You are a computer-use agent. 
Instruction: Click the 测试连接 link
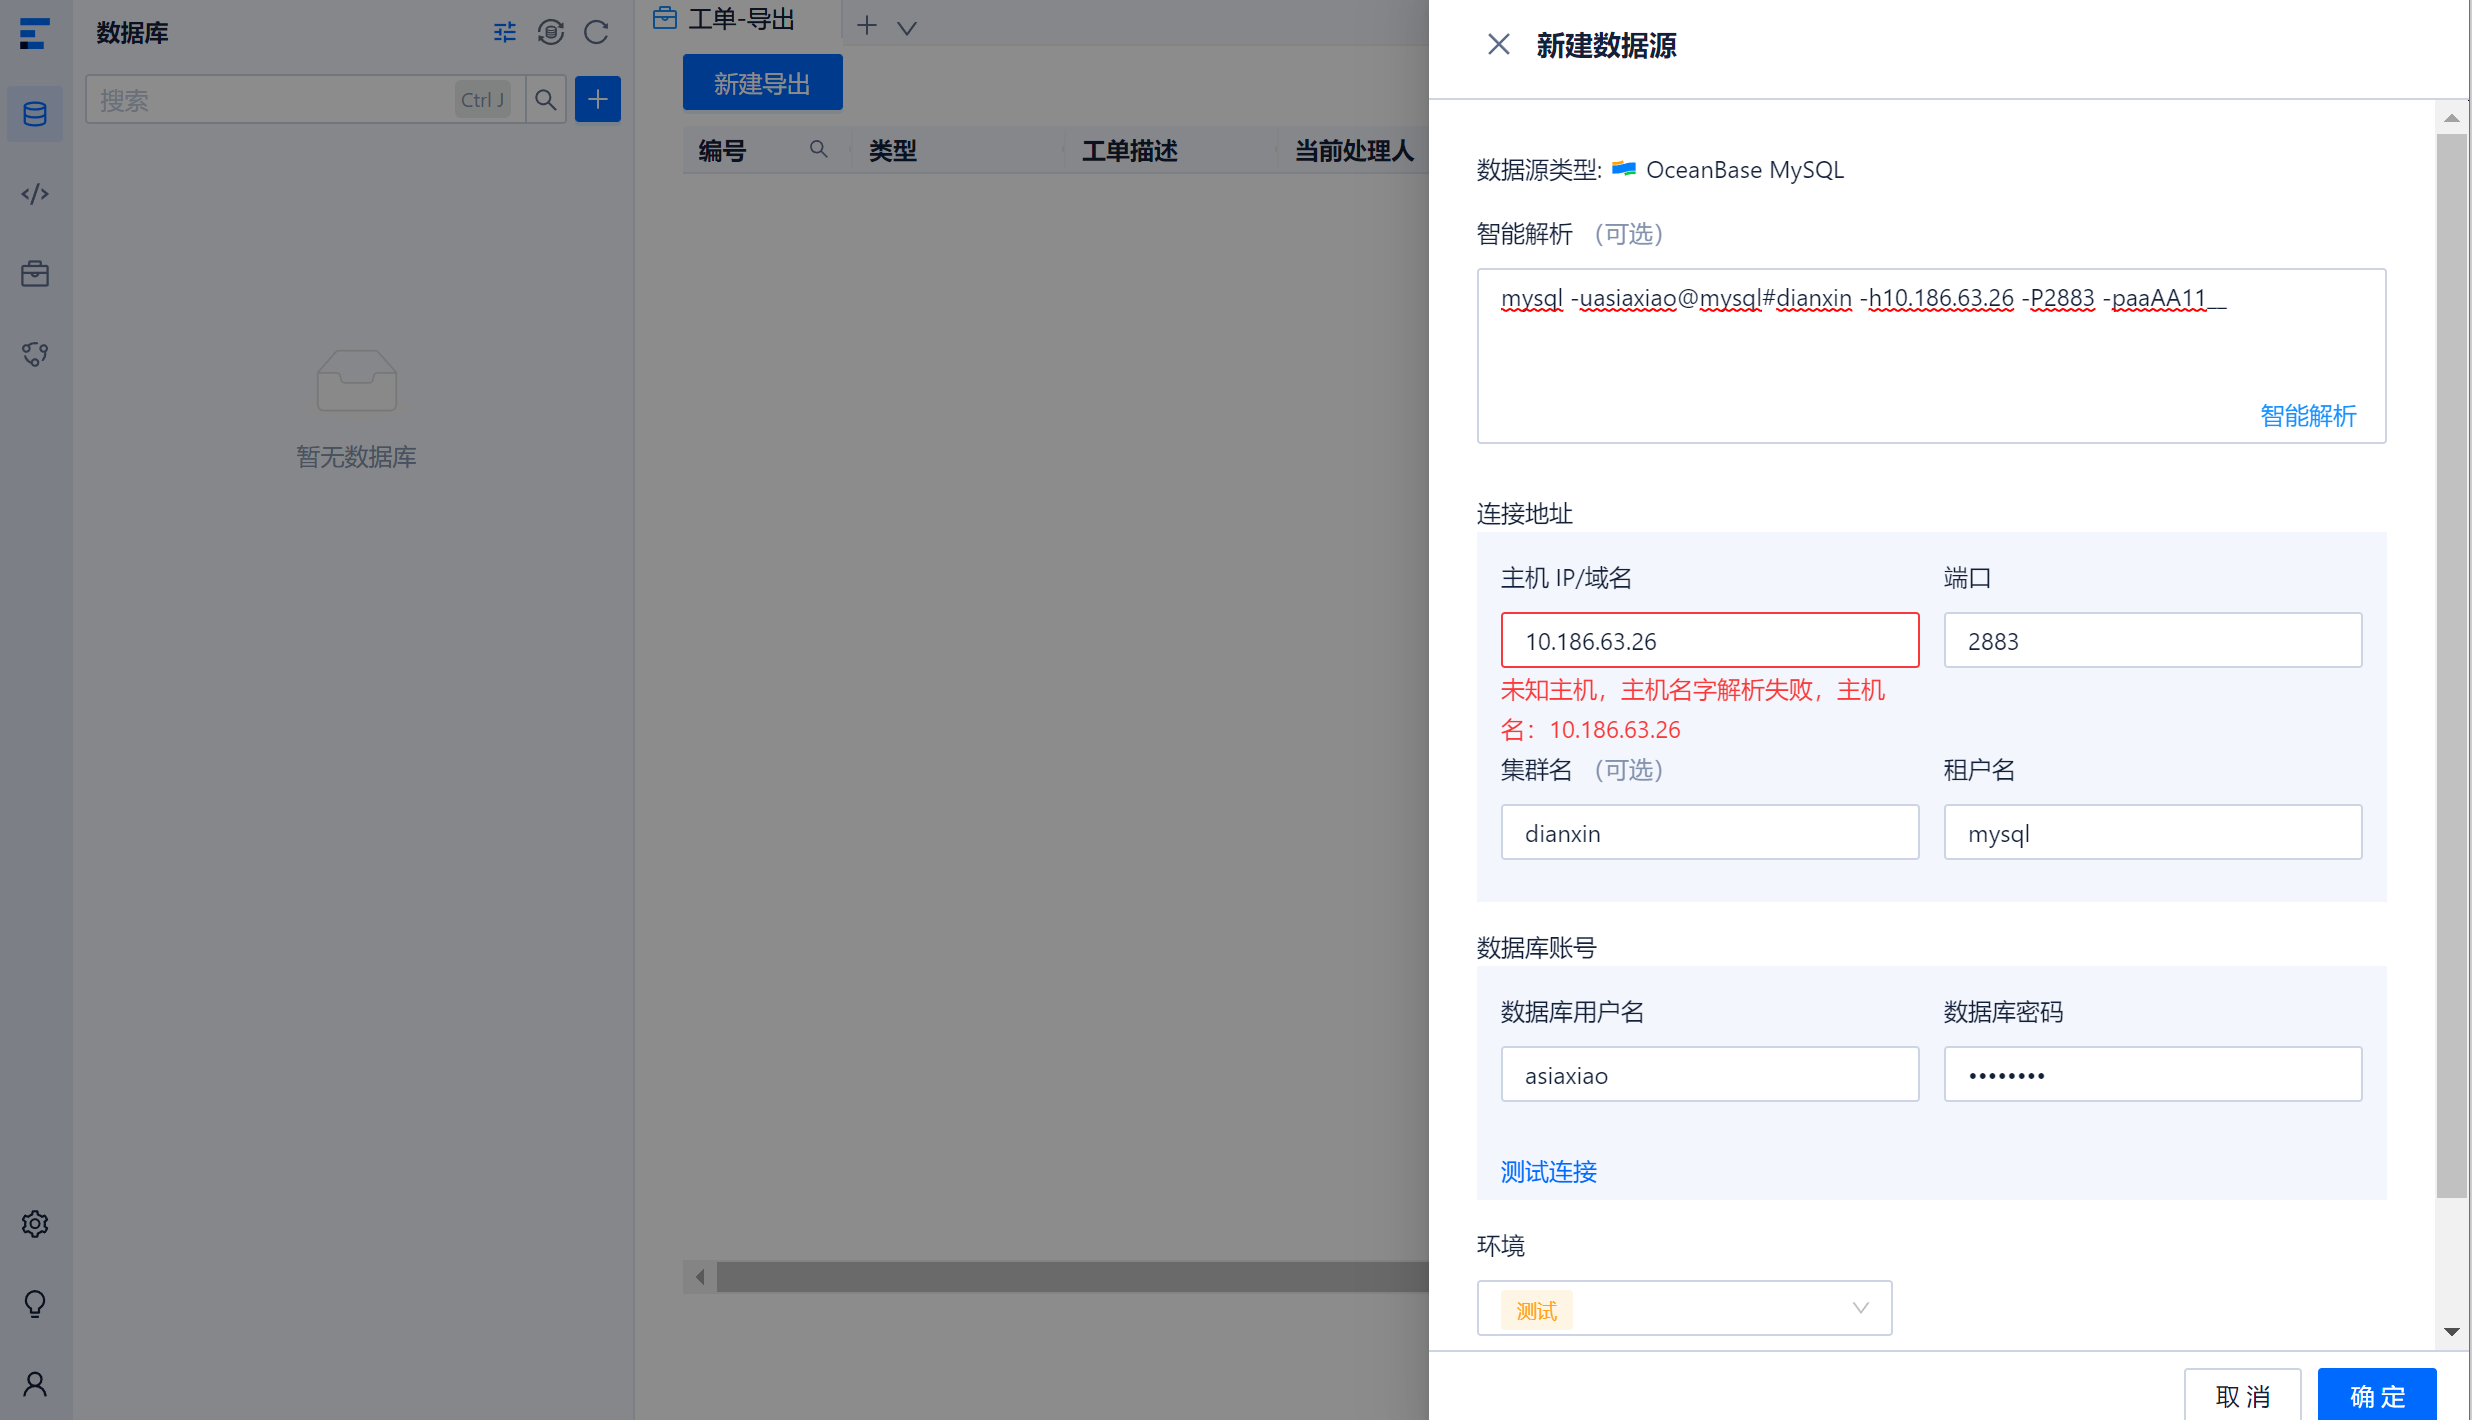click(1548, 1172)
